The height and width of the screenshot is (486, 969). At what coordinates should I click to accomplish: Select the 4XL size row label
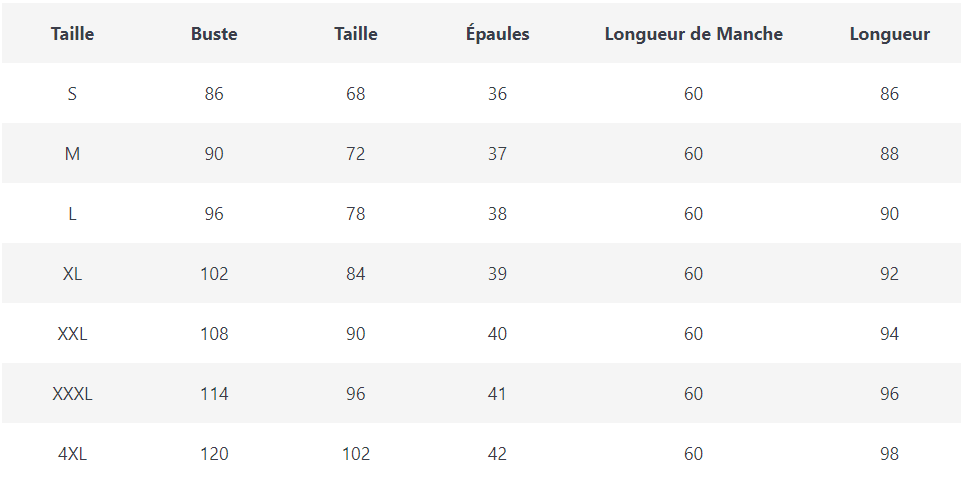coord(72,454)
